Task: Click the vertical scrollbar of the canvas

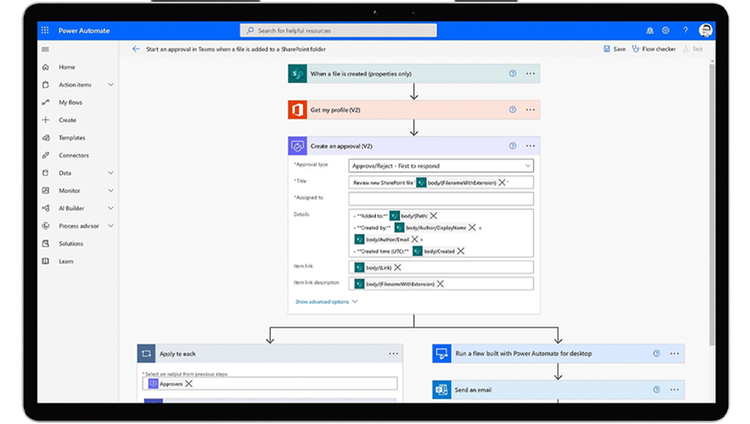Action: [x=712, y=203]
